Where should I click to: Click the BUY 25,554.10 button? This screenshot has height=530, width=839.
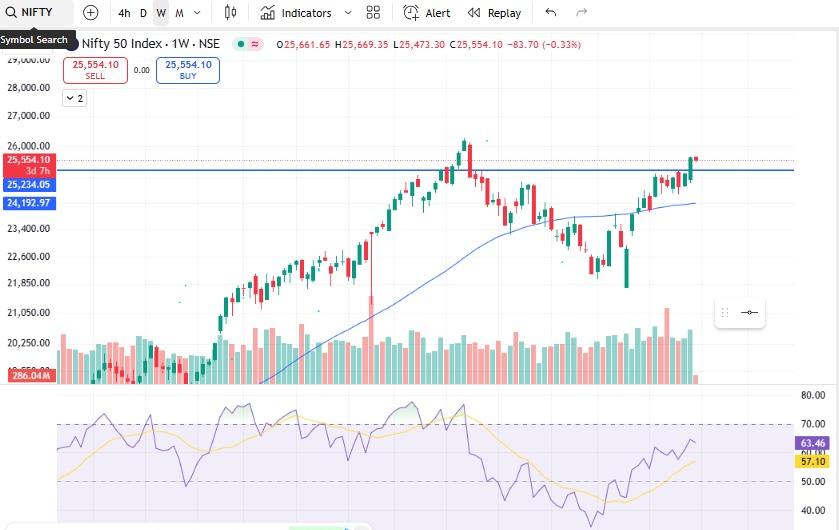pos(188,70)
